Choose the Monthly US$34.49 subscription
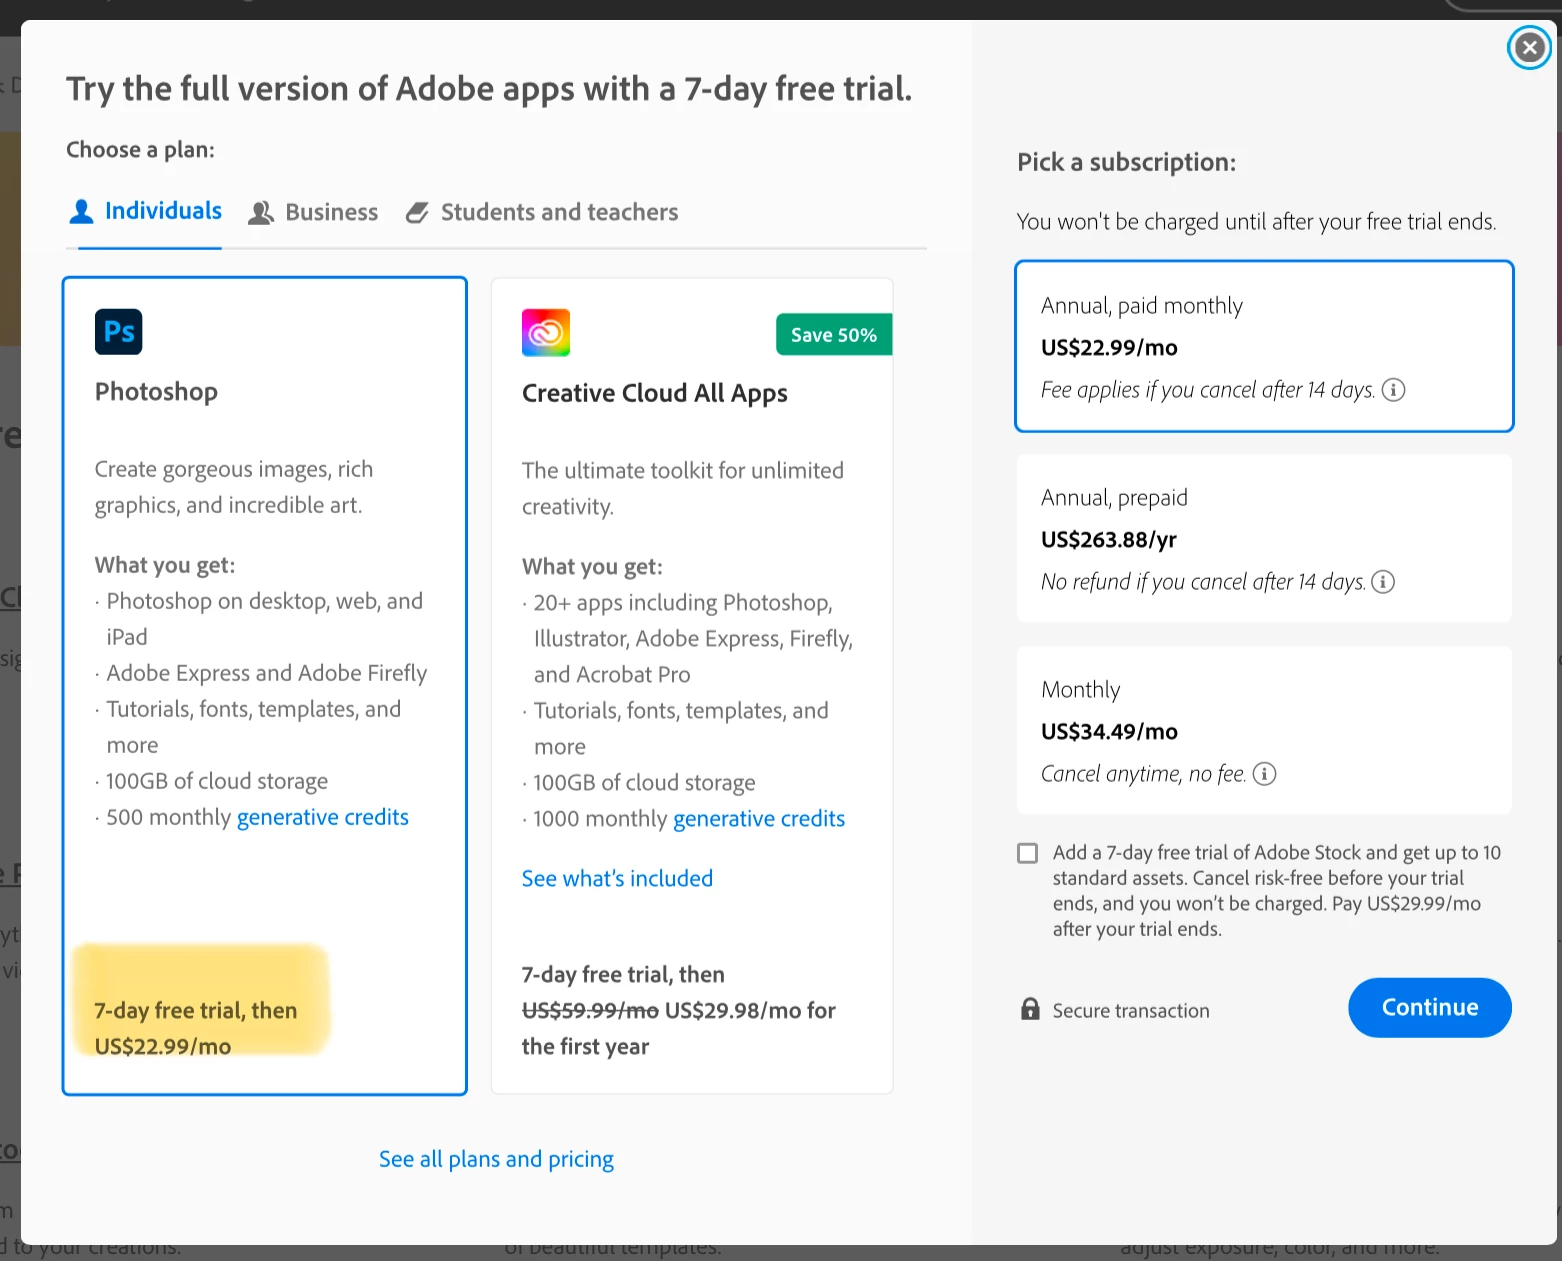The image size is (1562, 1261). pyautogui.click(x=1263, y=730)
